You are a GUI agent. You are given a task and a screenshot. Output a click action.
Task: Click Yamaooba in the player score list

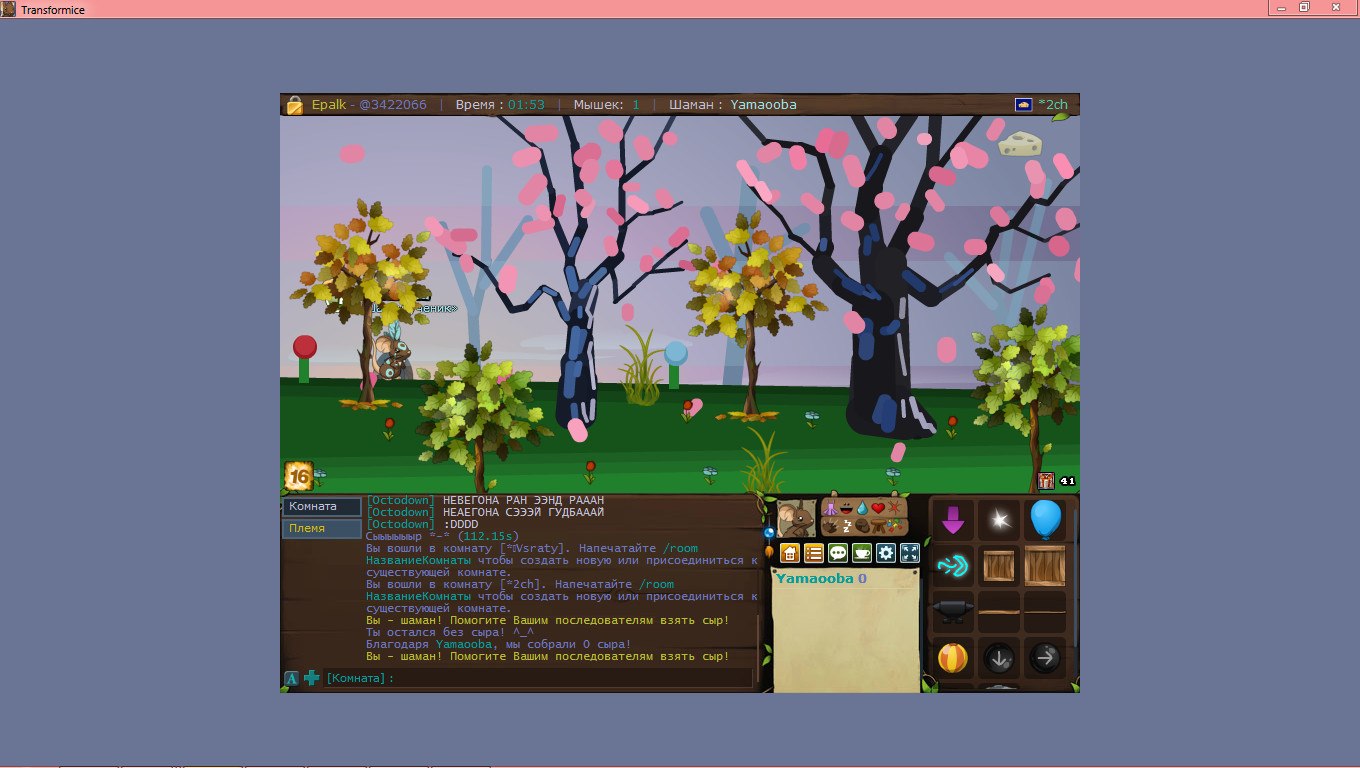(x=814, y=579)
